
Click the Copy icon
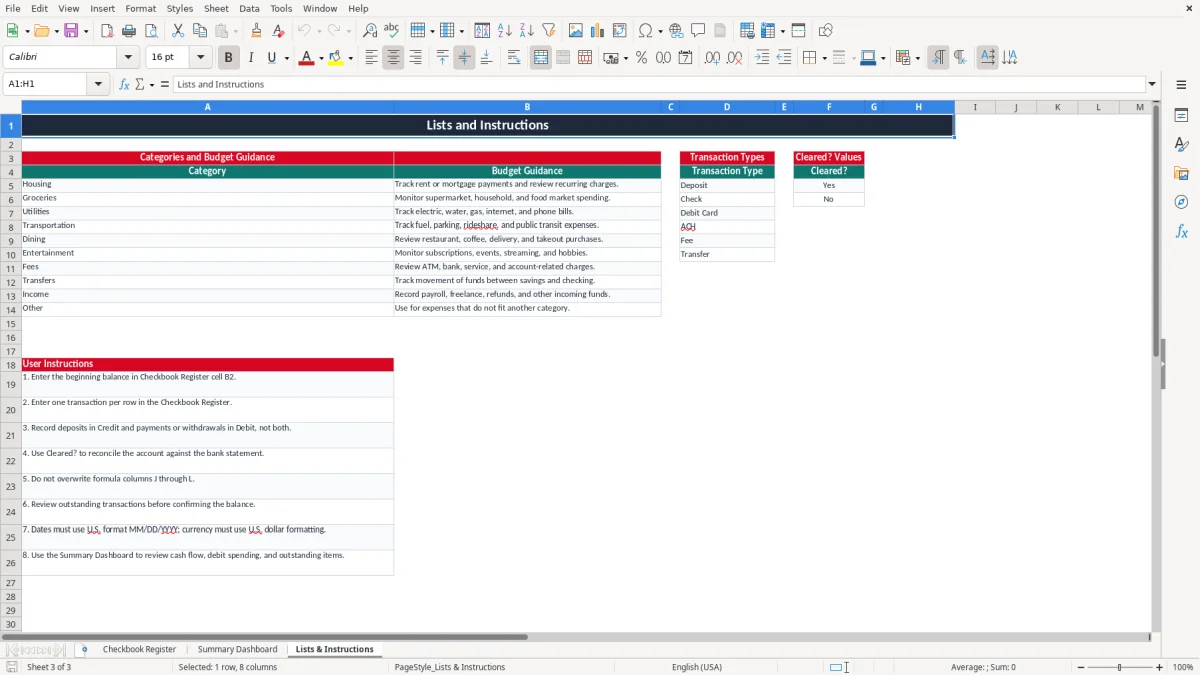[x=199, y=31]
